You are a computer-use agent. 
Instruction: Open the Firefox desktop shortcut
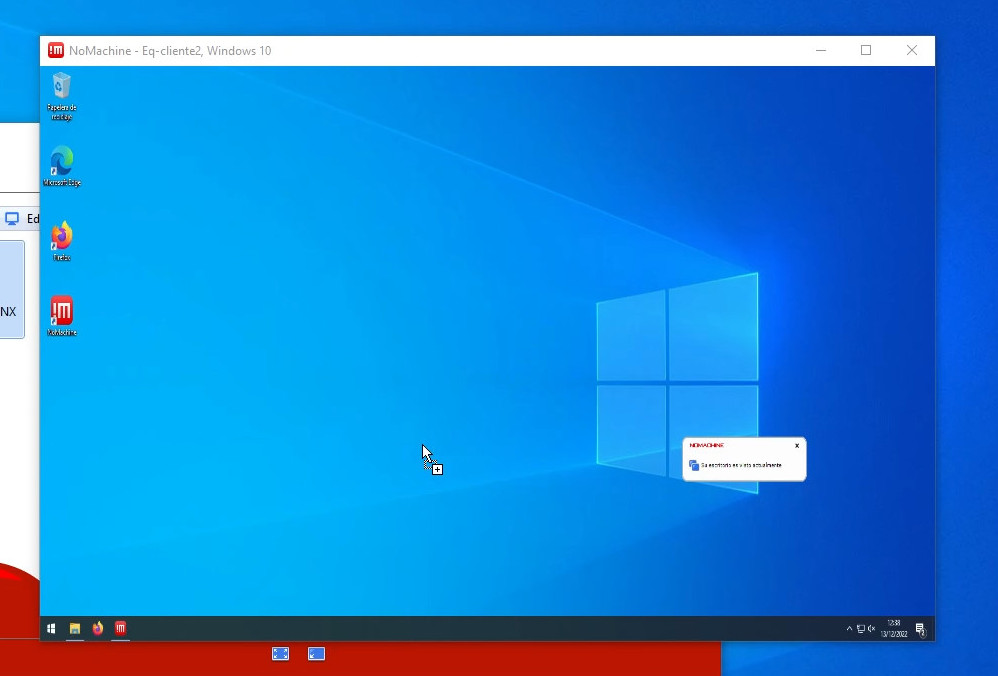(61, 237)
